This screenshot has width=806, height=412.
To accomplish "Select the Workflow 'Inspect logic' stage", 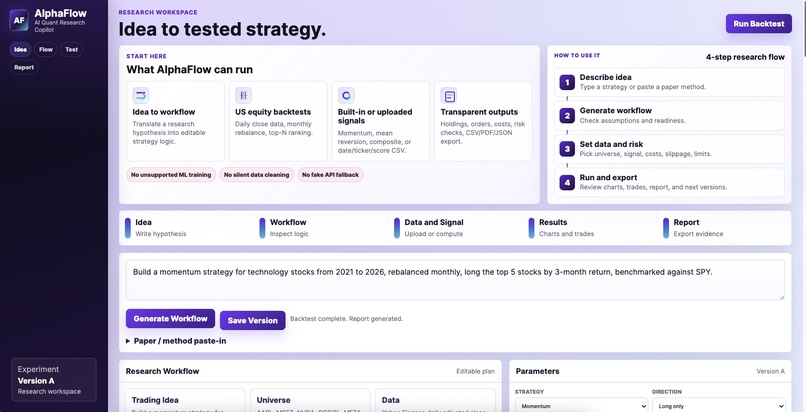I will pyautogui.click(x=321, y=228).
